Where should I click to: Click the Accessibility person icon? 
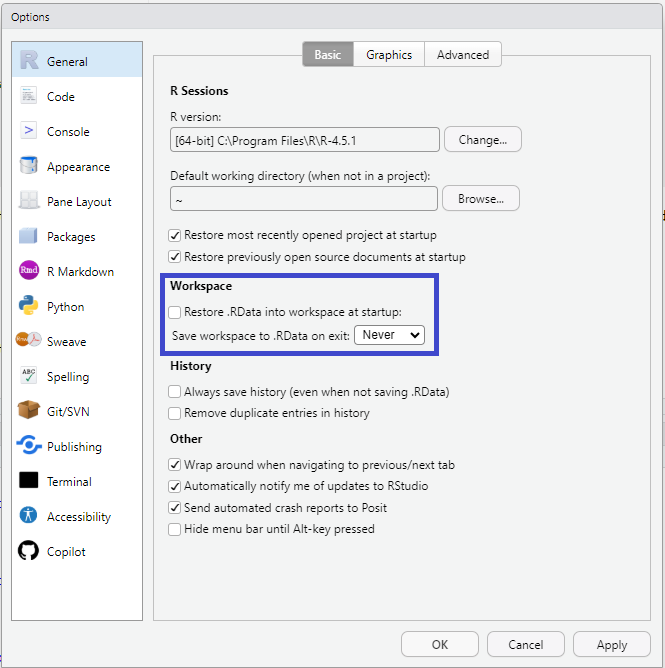[x=29, y=515]
